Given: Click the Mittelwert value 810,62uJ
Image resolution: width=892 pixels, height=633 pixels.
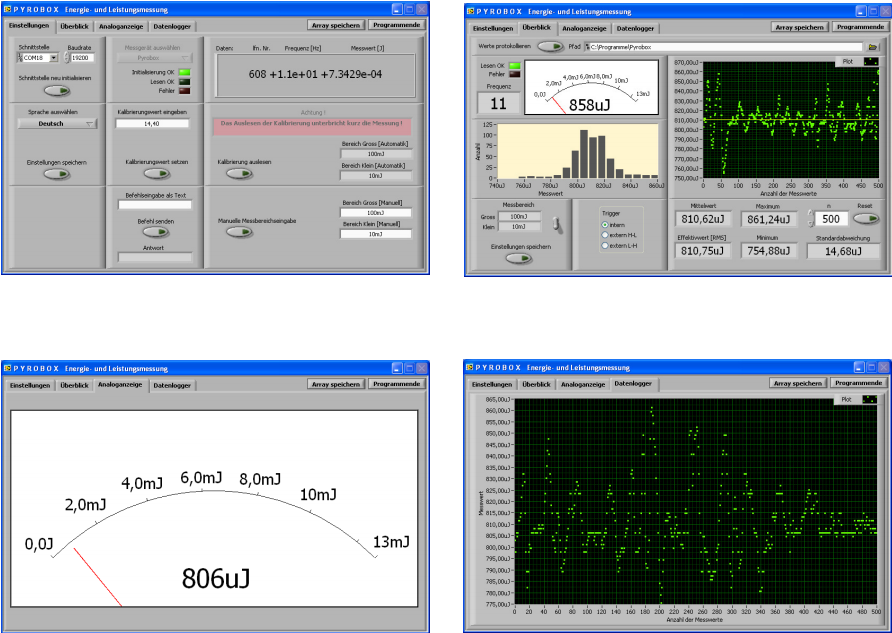Looking at the screenshot, I should (x=703, y=219).
